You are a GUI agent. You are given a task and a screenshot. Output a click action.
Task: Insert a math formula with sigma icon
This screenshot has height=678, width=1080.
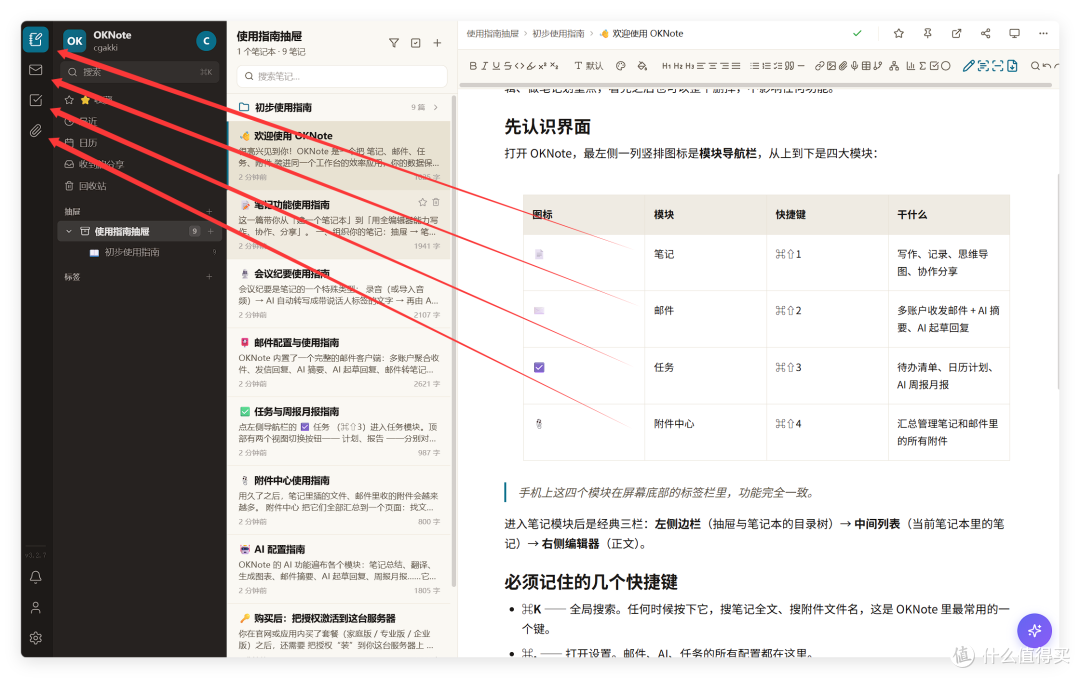922,66
